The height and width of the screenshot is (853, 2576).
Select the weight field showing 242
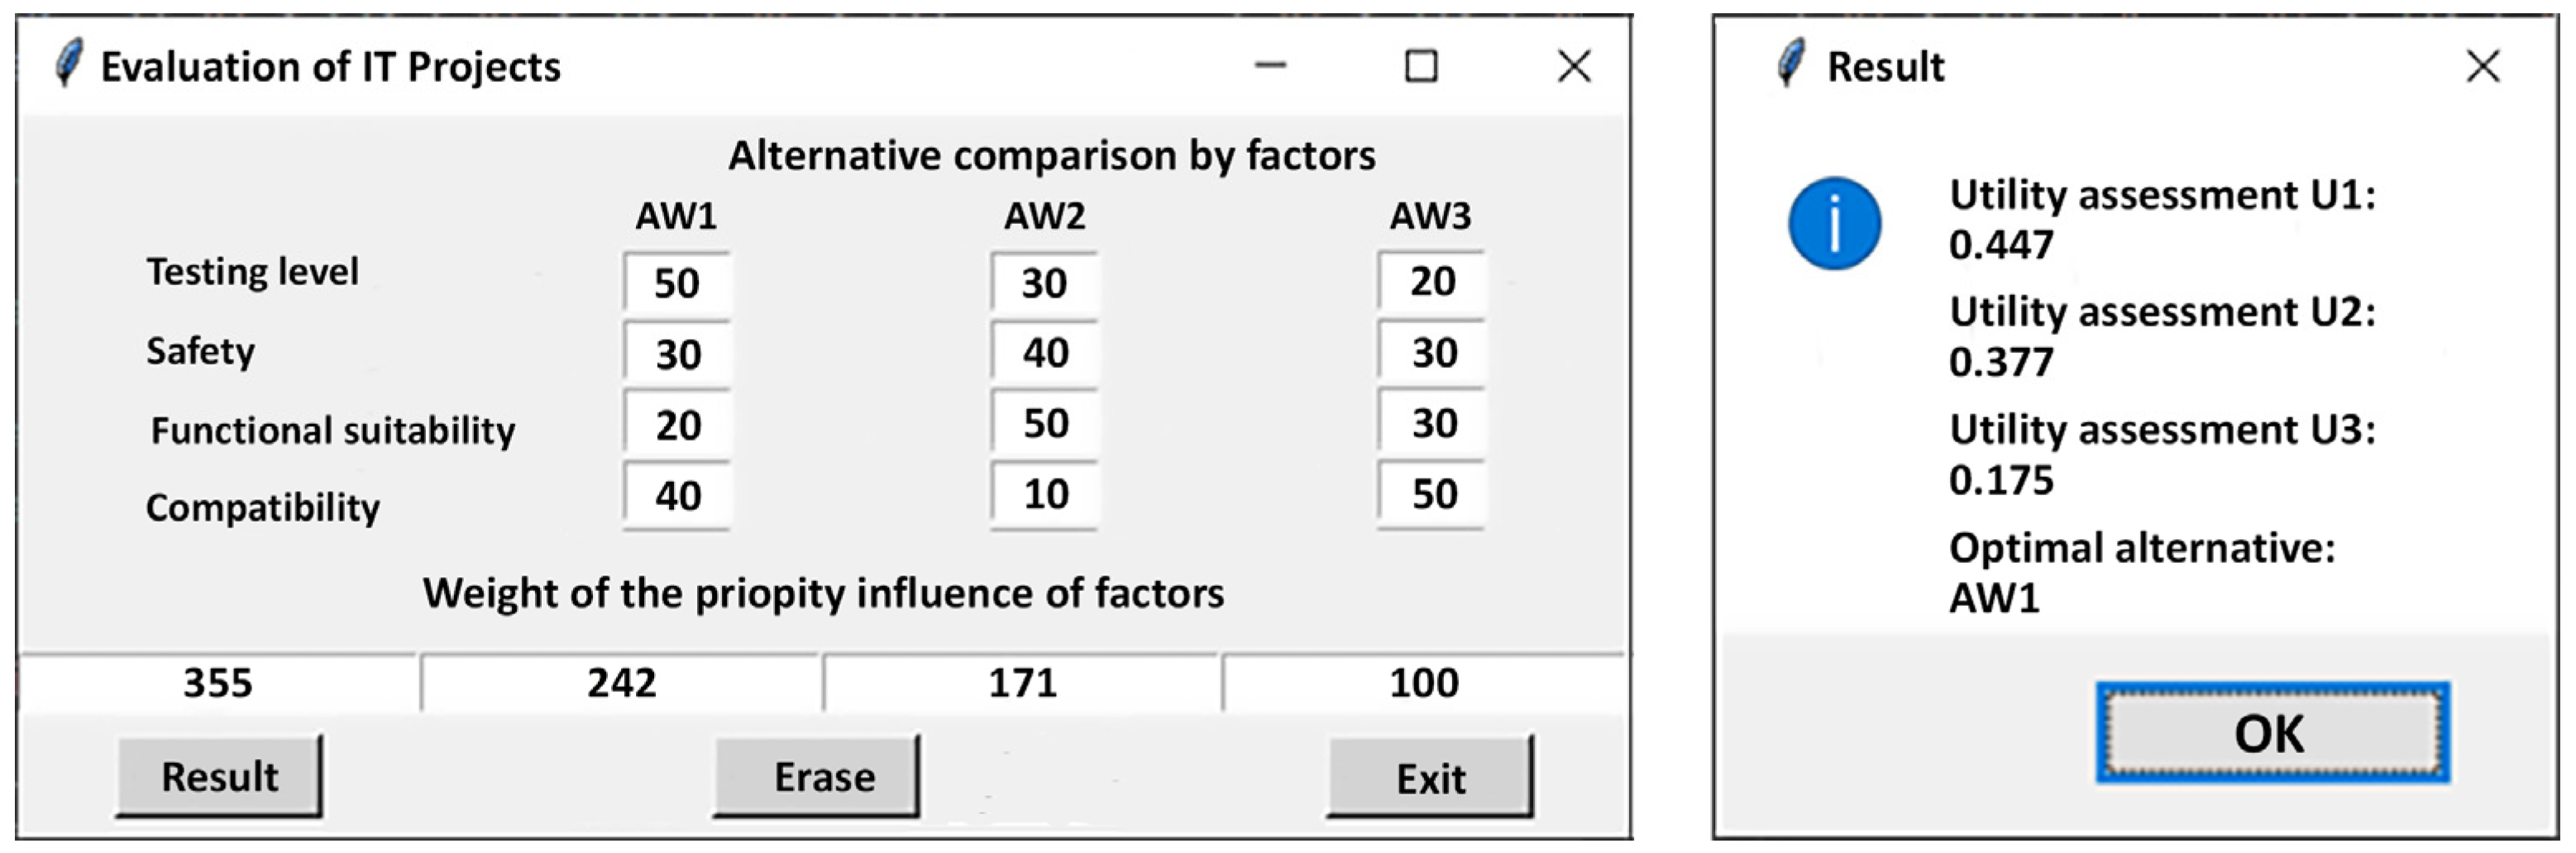[x=621, y=683]
